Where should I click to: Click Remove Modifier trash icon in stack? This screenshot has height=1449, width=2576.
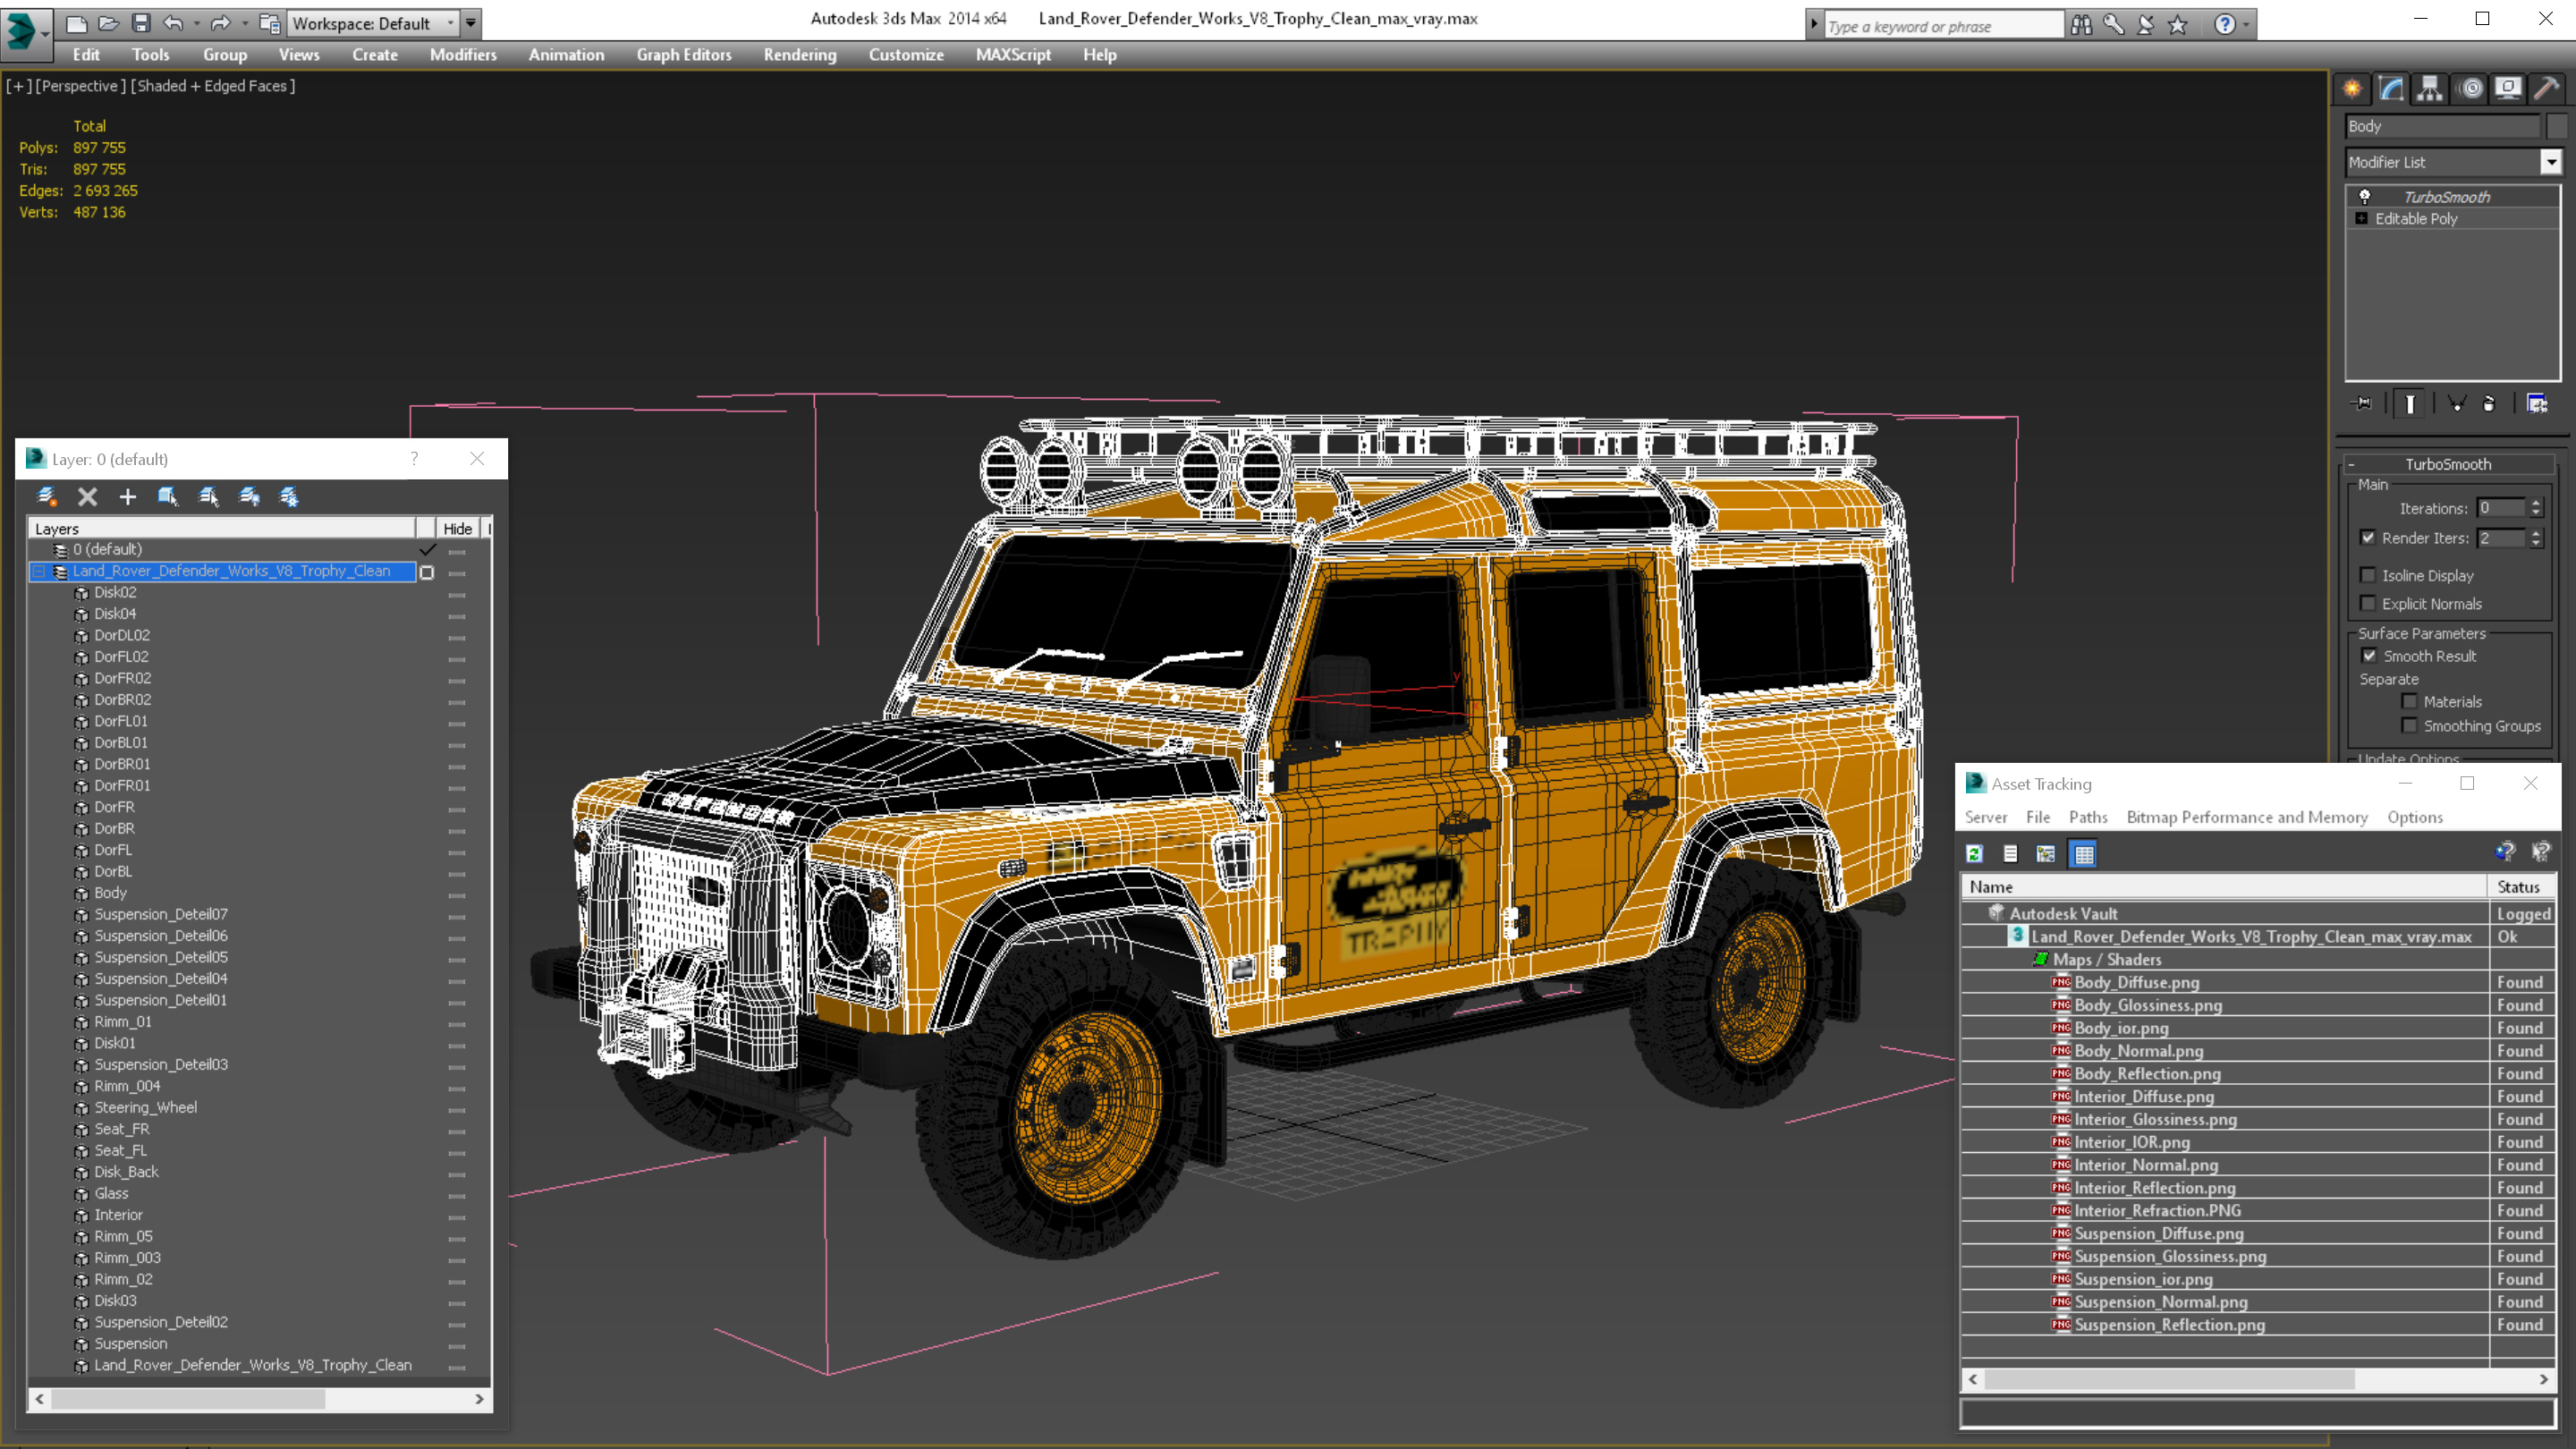(x=2489, y=403)
